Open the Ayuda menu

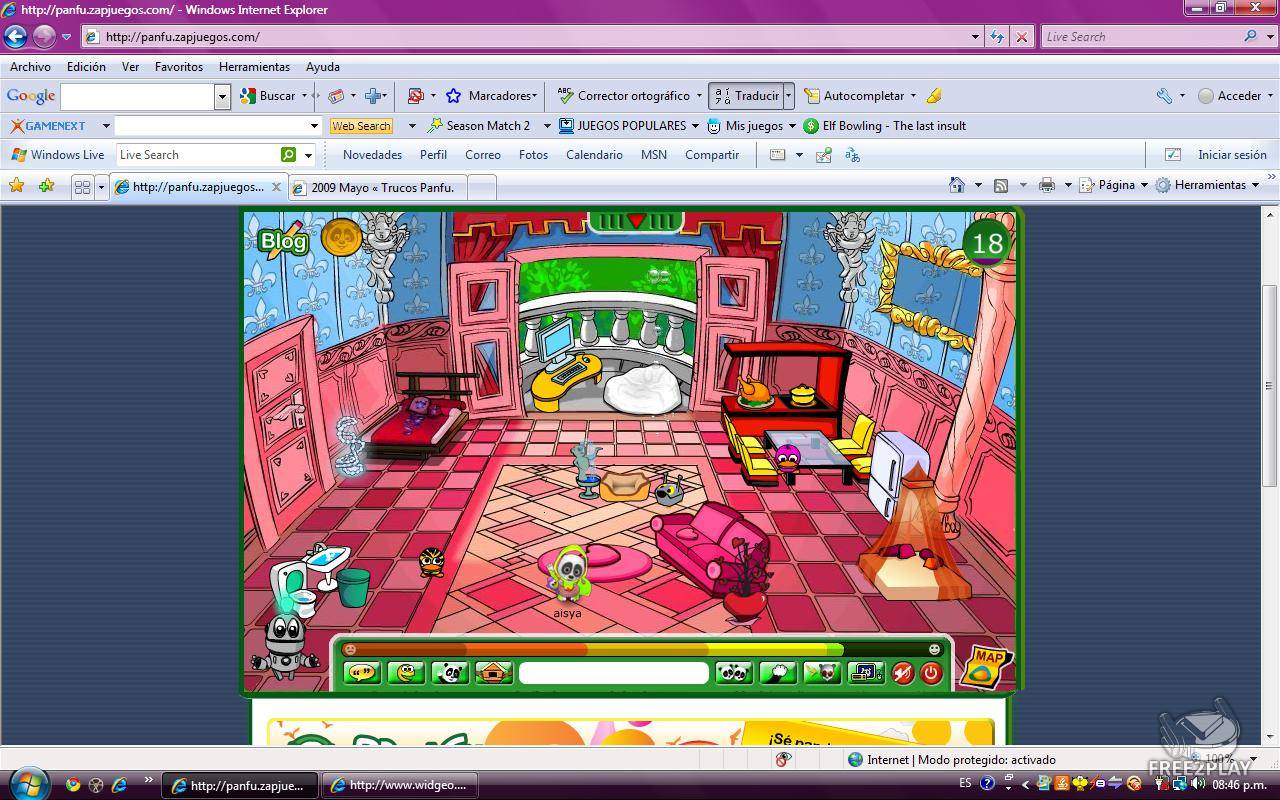click(x=323, y=67)
